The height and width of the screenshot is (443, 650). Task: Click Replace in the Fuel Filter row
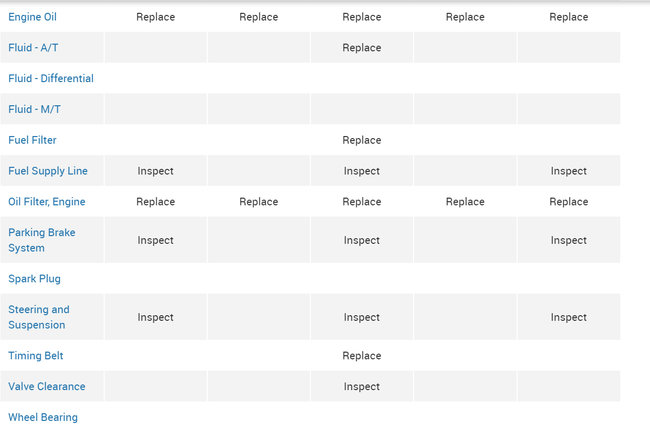pyautogui.click(x=361, y=140)
